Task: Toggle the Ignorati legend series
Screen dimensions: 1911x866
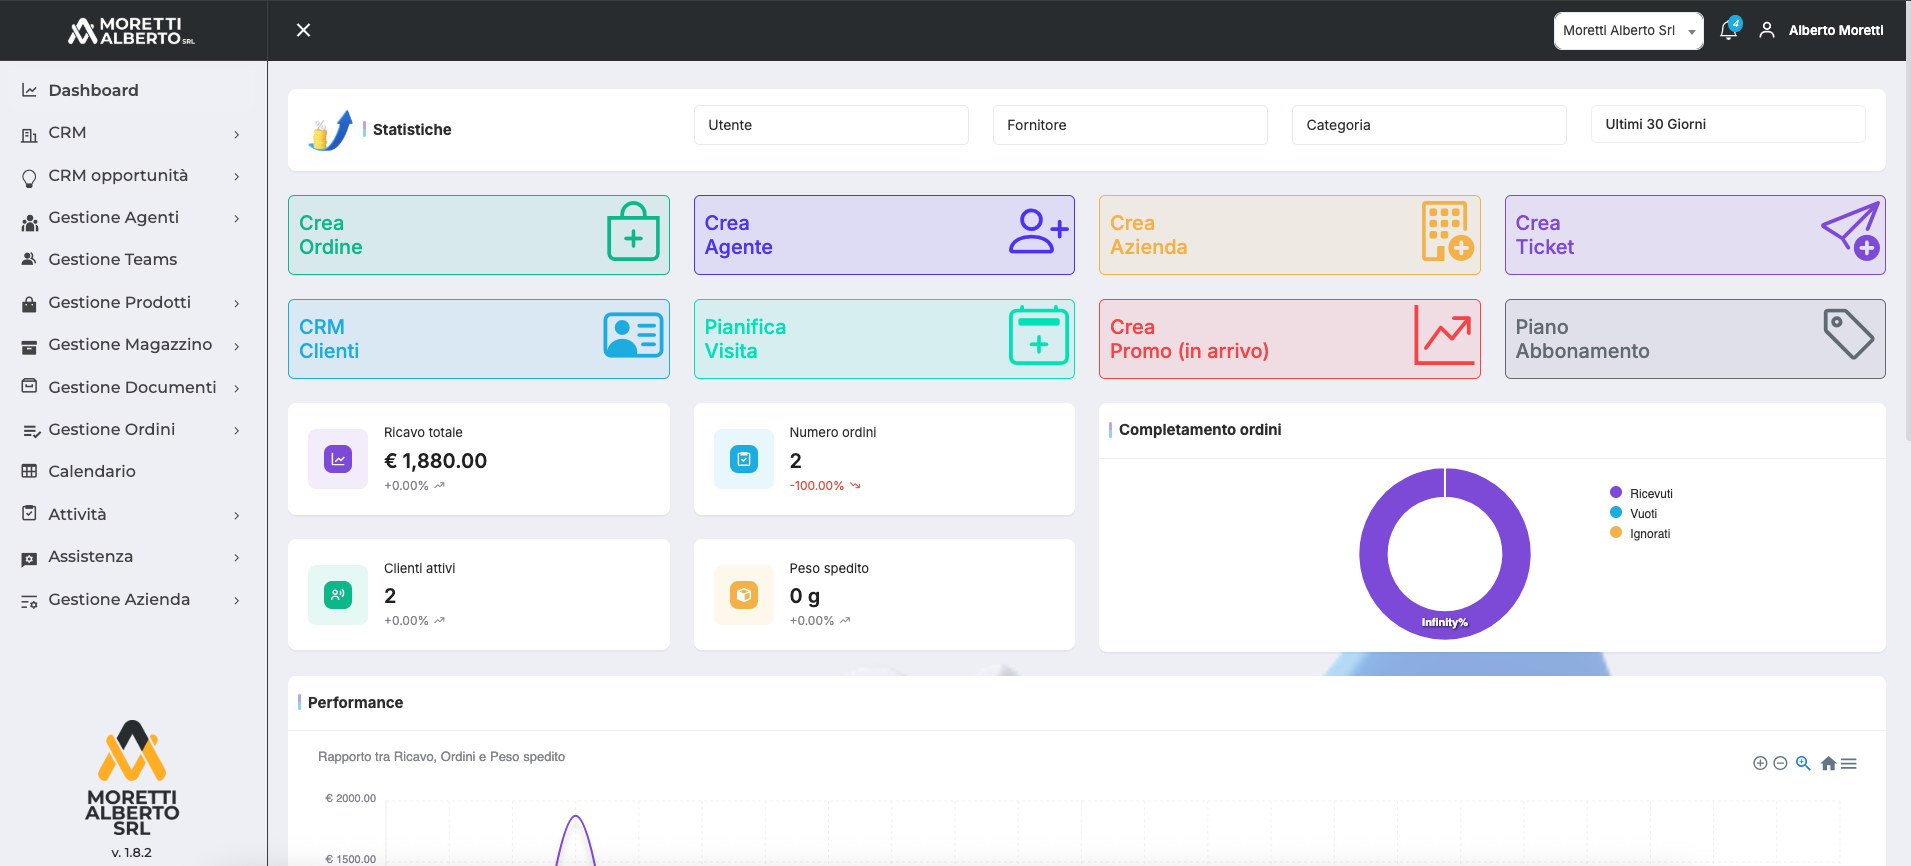Action: [1649, 533]
